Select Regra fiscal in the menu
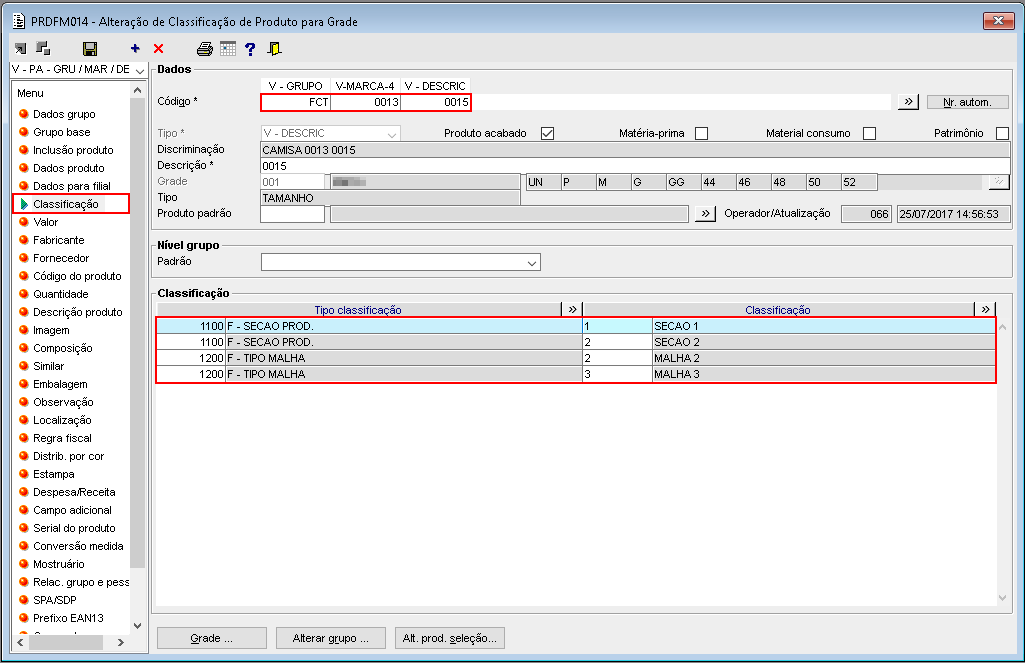 [62, 438]
